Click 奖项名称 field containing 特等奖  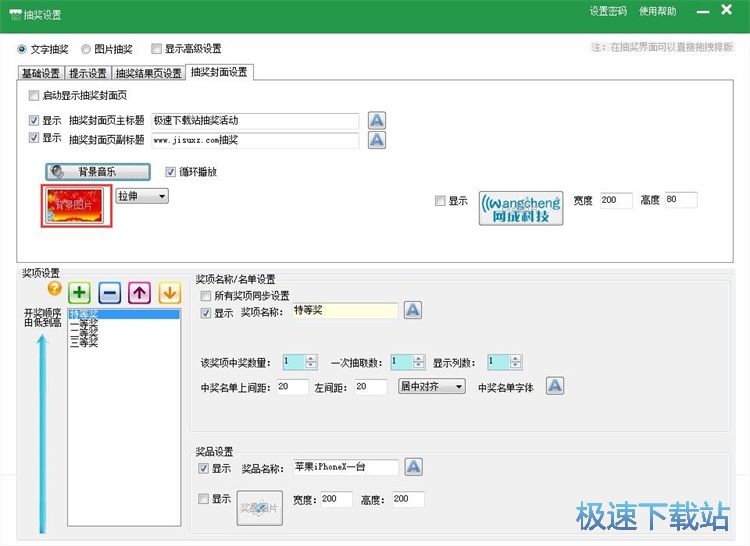coord(345,311)
